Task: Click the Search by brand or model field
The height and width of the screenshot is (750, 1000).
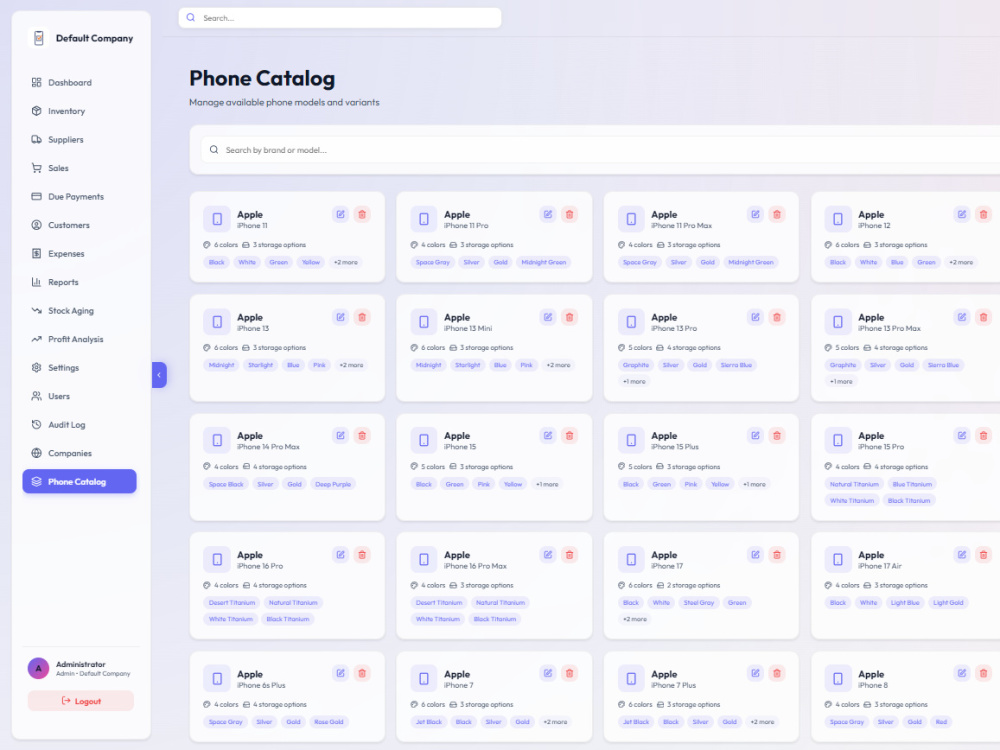Action: click(599, 150)
